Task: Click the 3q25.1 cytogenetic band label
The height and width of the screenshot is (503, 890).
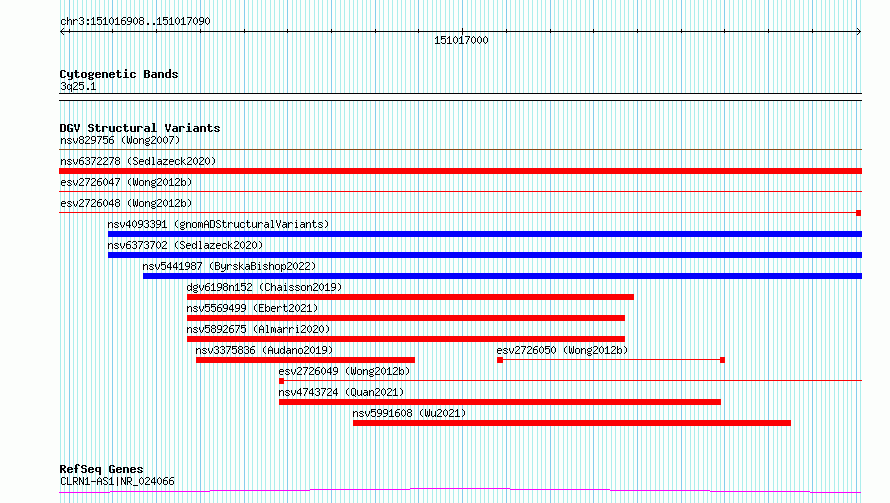Action: [x=78, y=86]
